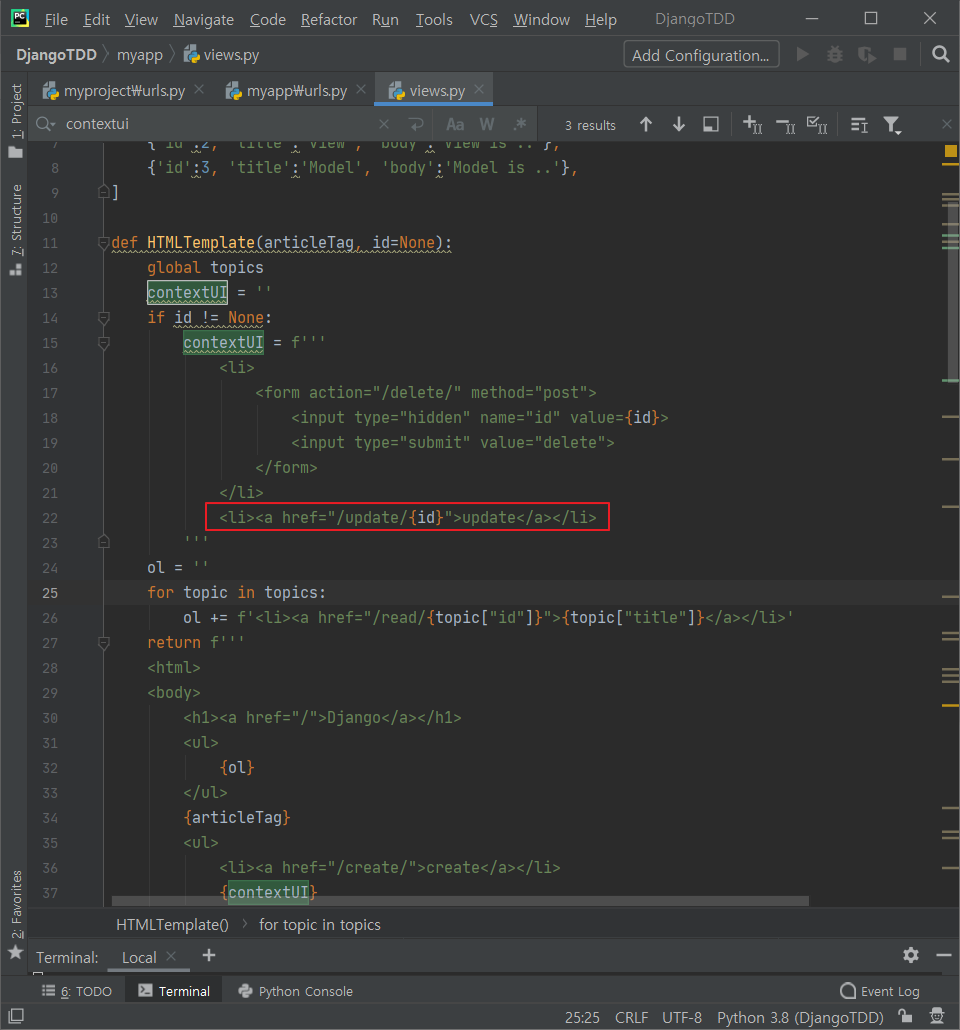Click DjangoTDD breadcrumb
This screenshot has width=960, height=1030.
56,55
